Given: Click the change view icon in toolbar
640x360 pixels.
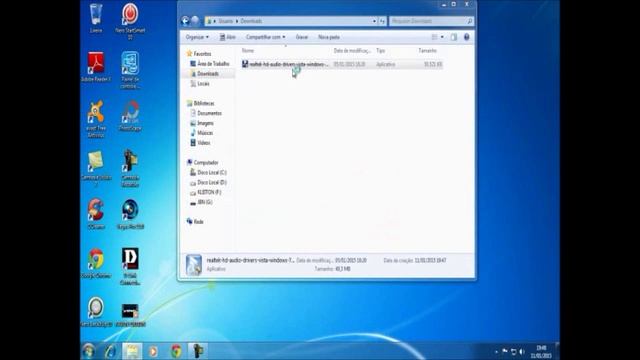Looking at the screenshot, I should point(435,37).
